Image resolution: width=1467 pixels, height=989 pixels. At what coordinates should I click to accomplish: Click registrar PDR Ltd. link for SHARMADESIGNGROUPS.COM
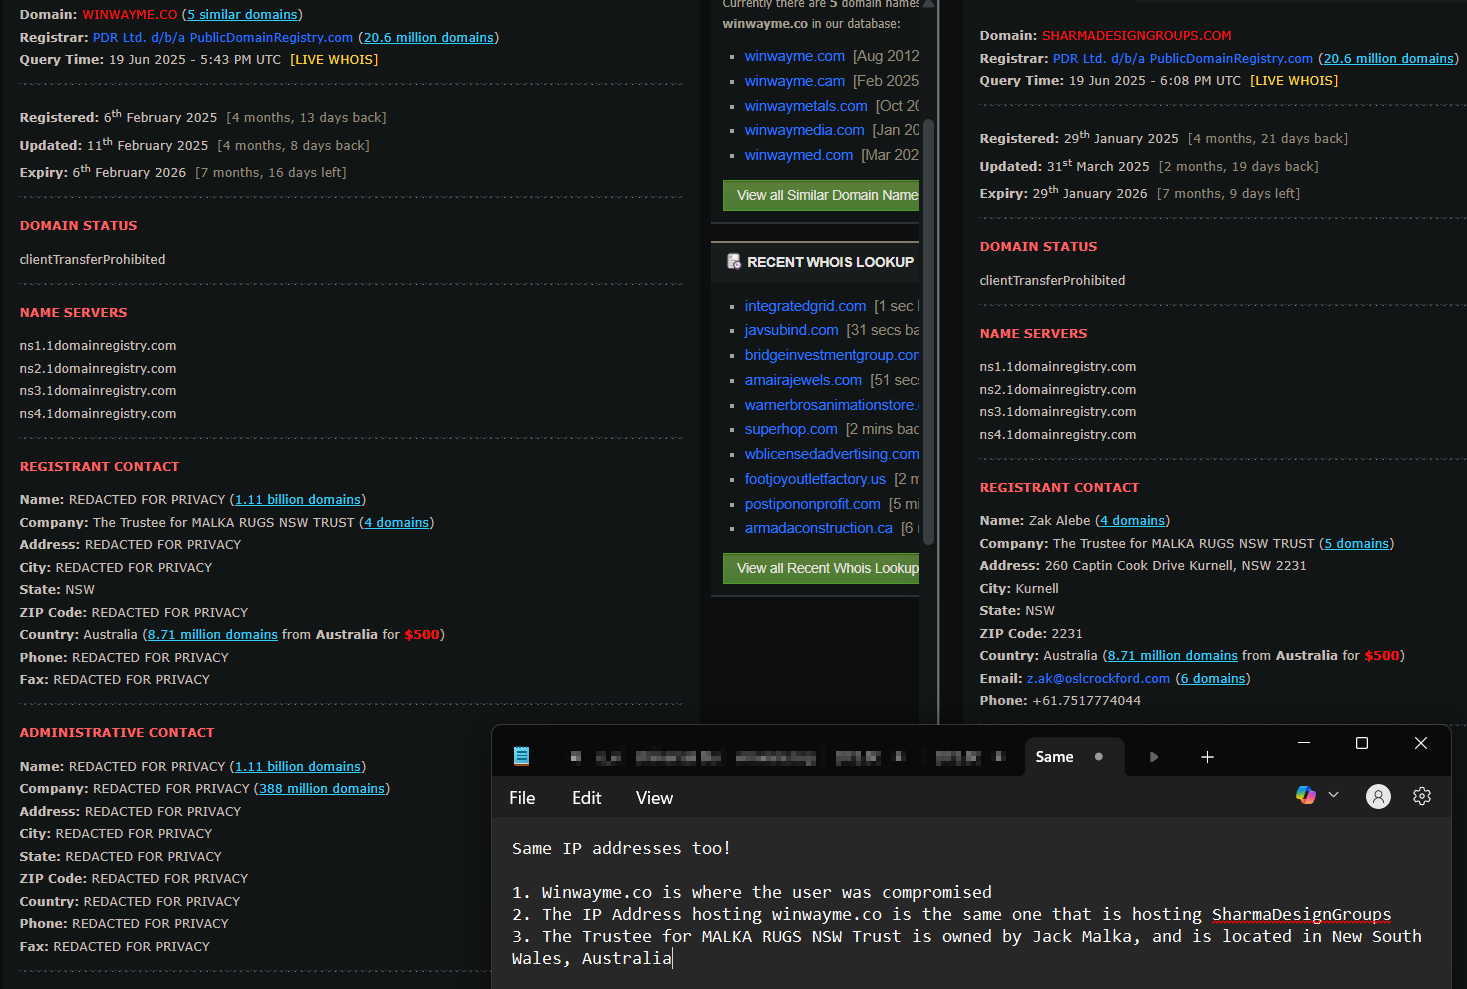1183,59
